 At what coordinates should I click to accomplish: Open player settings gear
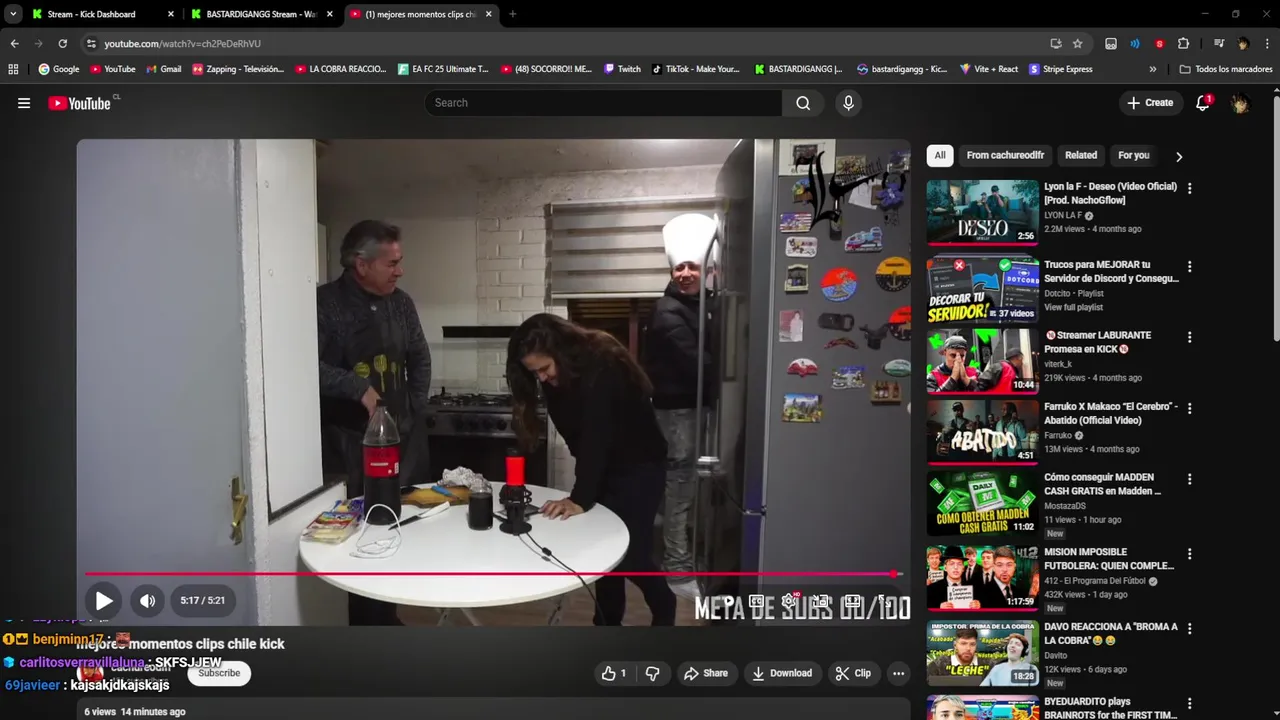tap(790, 601)
